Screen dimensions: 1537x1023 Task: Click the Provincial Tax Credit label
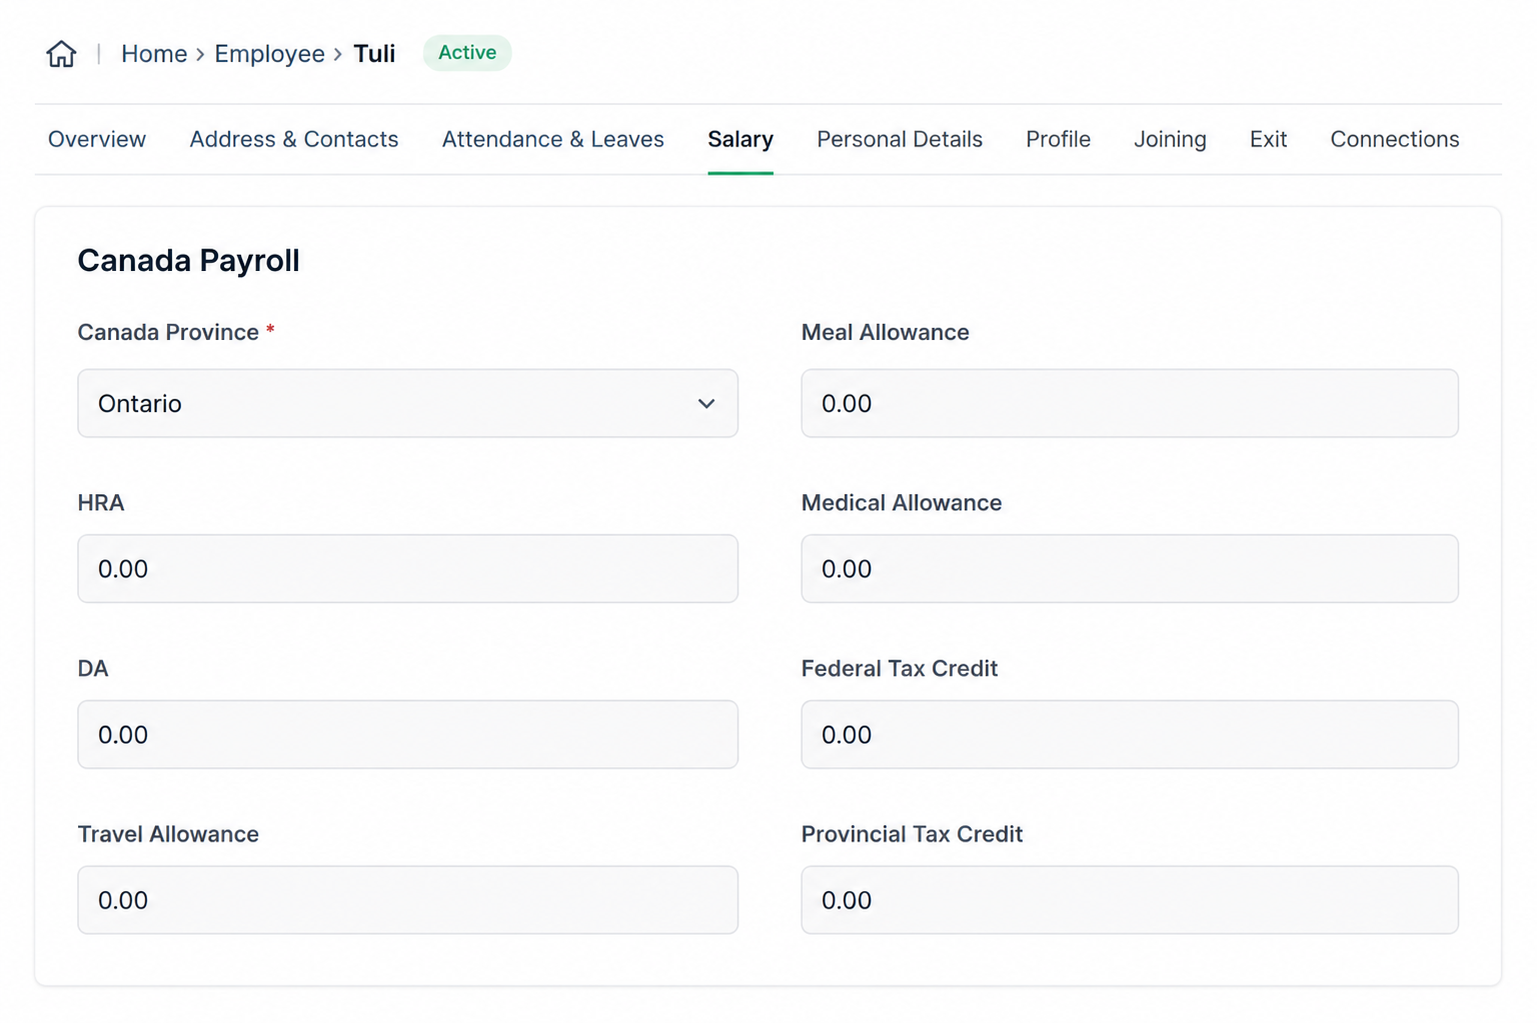click(x=912, y=834)
